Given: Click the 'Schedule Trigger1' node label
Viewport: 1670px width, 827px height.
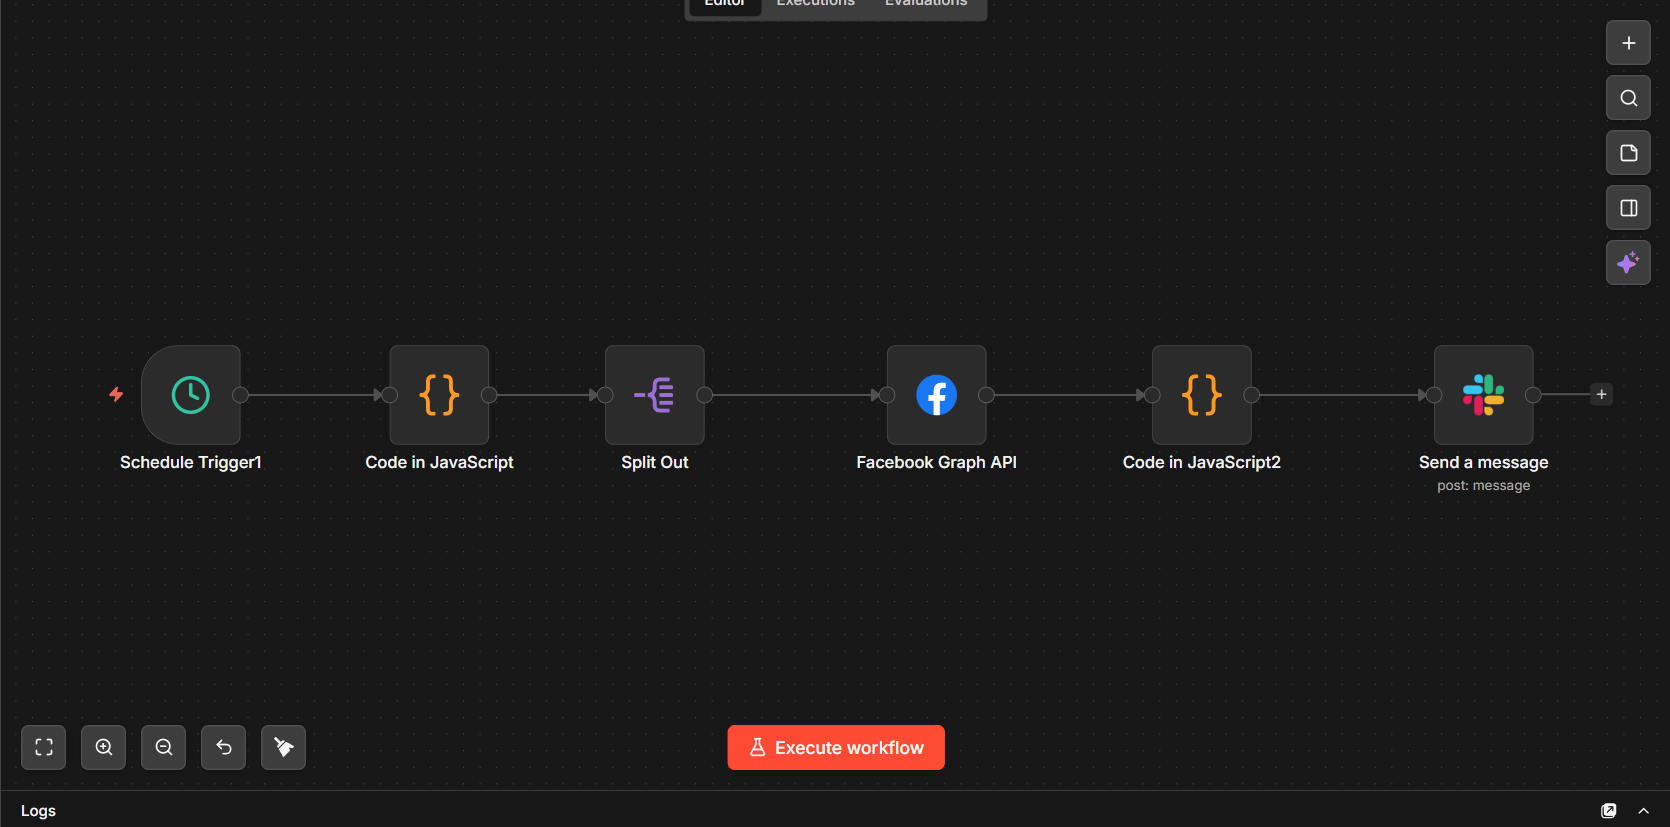Looking at the screenshot, I should click(191, 462).
